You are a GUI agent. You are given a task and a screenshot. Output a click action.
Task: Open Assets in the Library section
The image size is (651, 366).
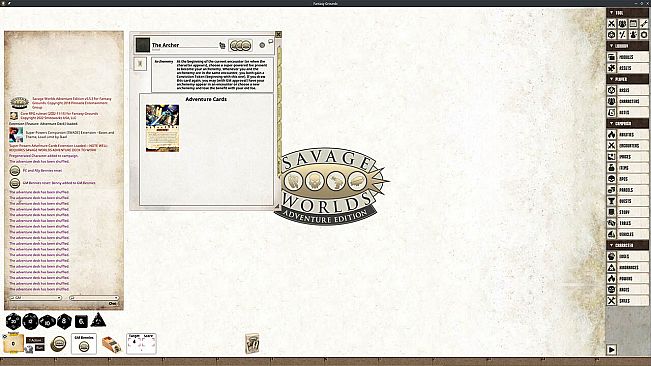(x=627, y=68)
